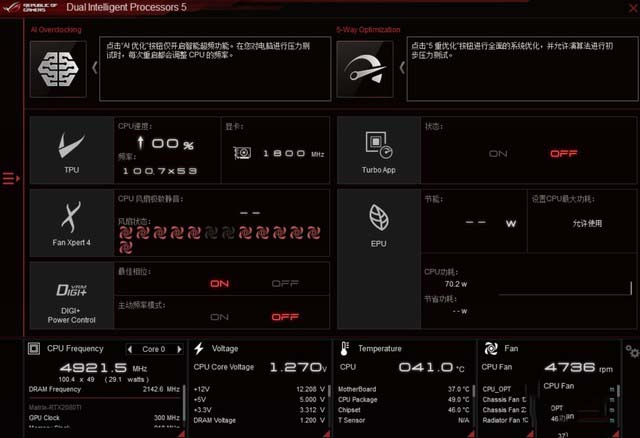Open the Turbo App module
Viewport: 640px width, 438px height.
[378, 150]
